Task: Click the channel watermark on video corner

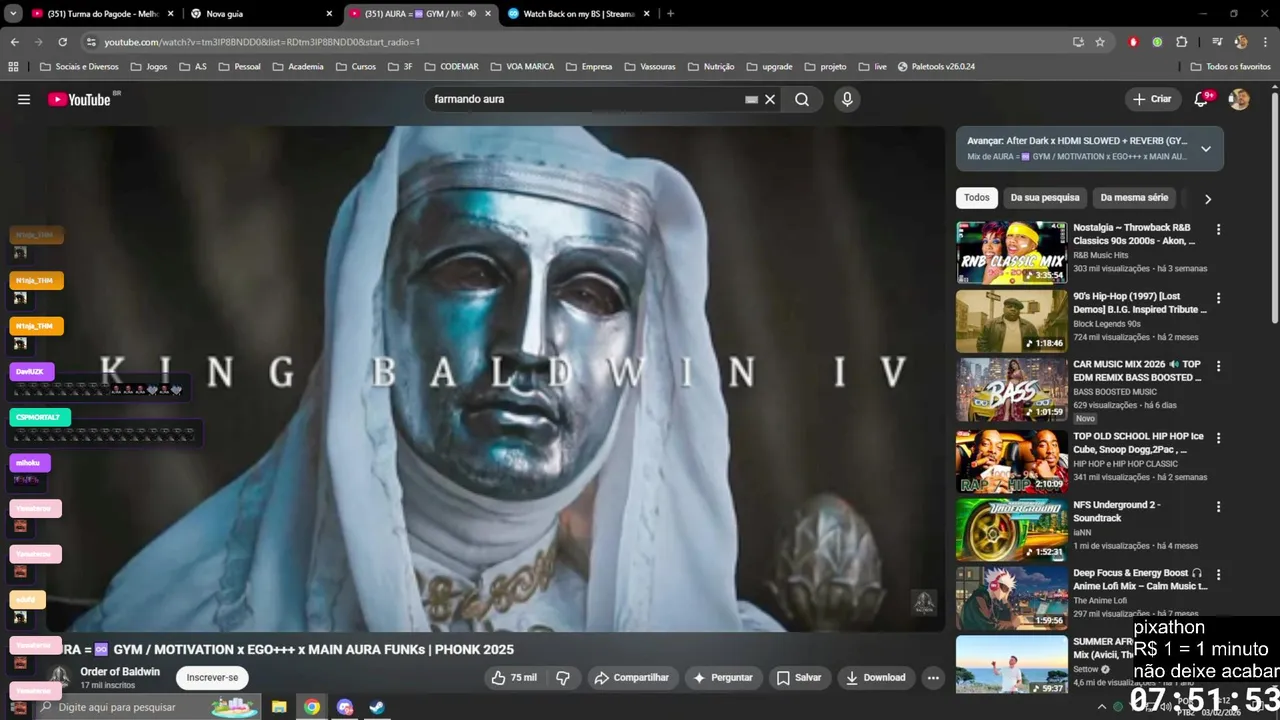Action: [x=924, y=601]
